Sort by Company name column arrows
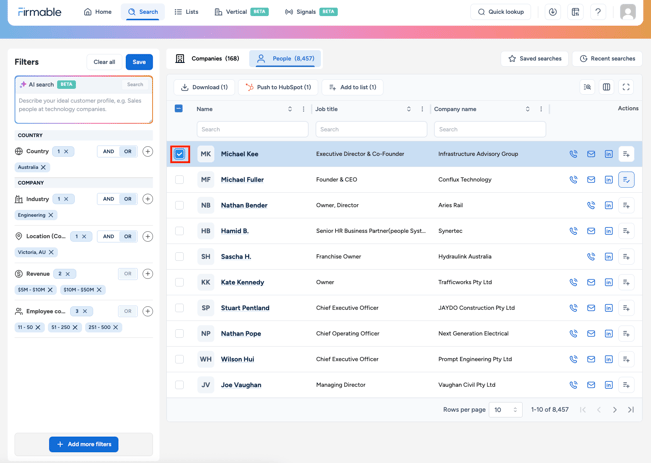The image size is (651, 463). click(x=527, y=109)
